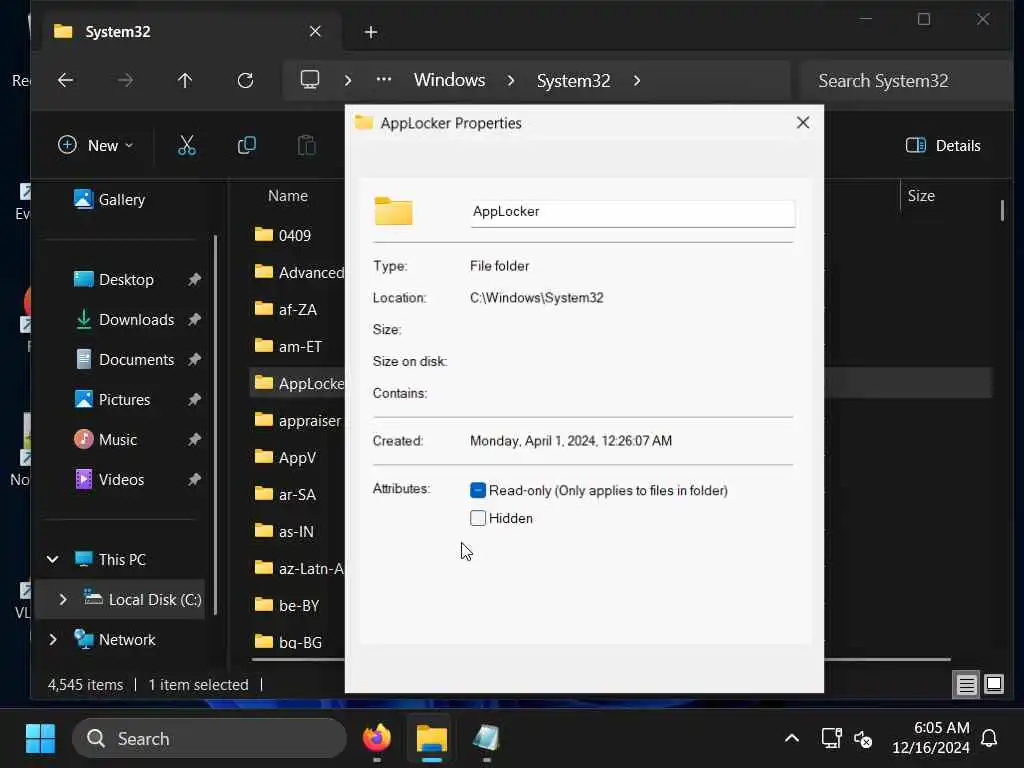Image resolution: width=1024 pixels, height=768 pixels.
Task: Select the be-BY folder
Action: point(287,605)
